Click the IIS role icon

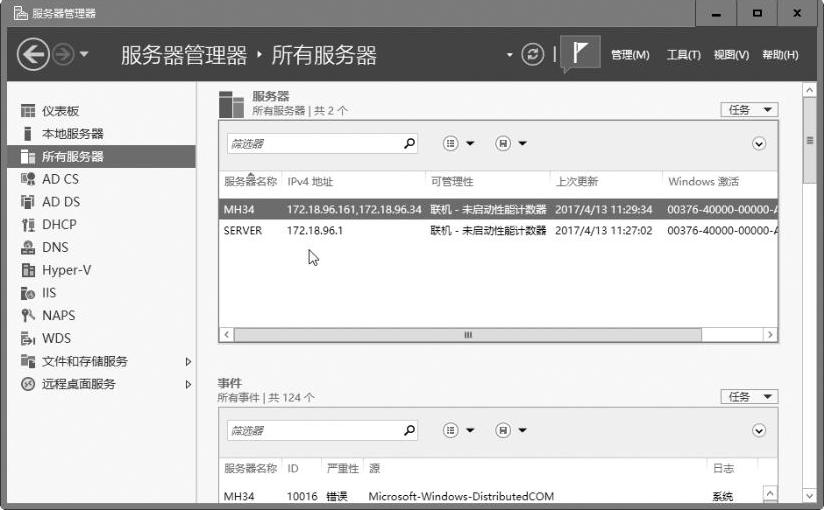pos(28,293)
